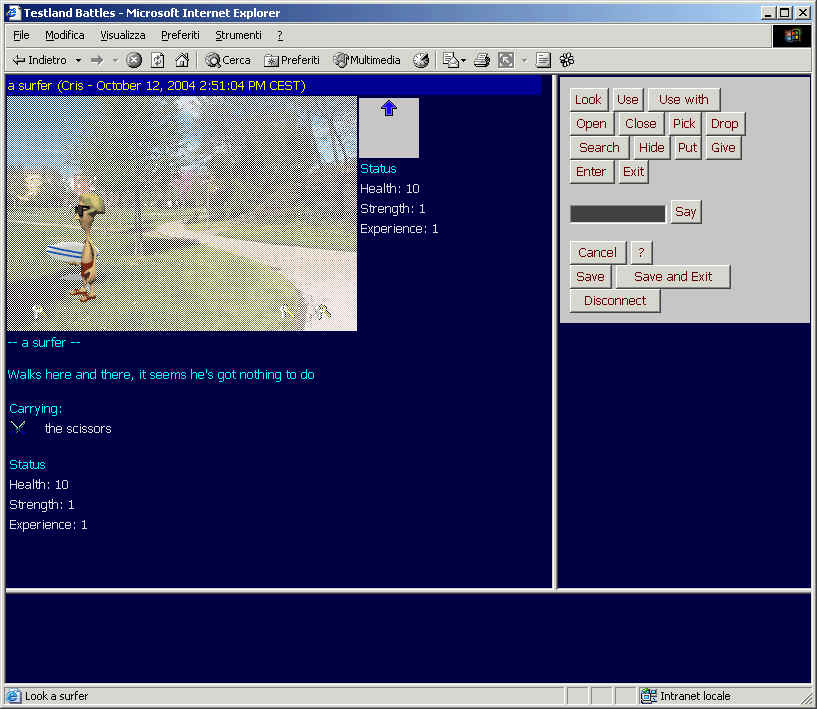
Task: Click the Cancel button
Action: click(597, 253)
